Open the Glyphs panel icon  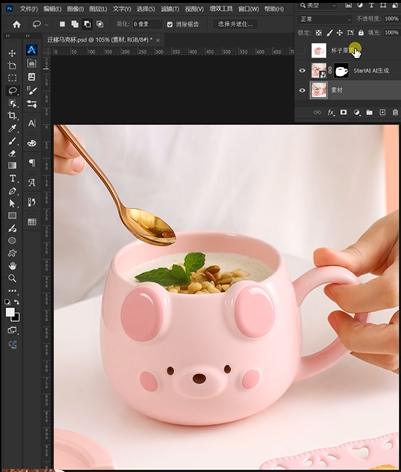point(32,183)
